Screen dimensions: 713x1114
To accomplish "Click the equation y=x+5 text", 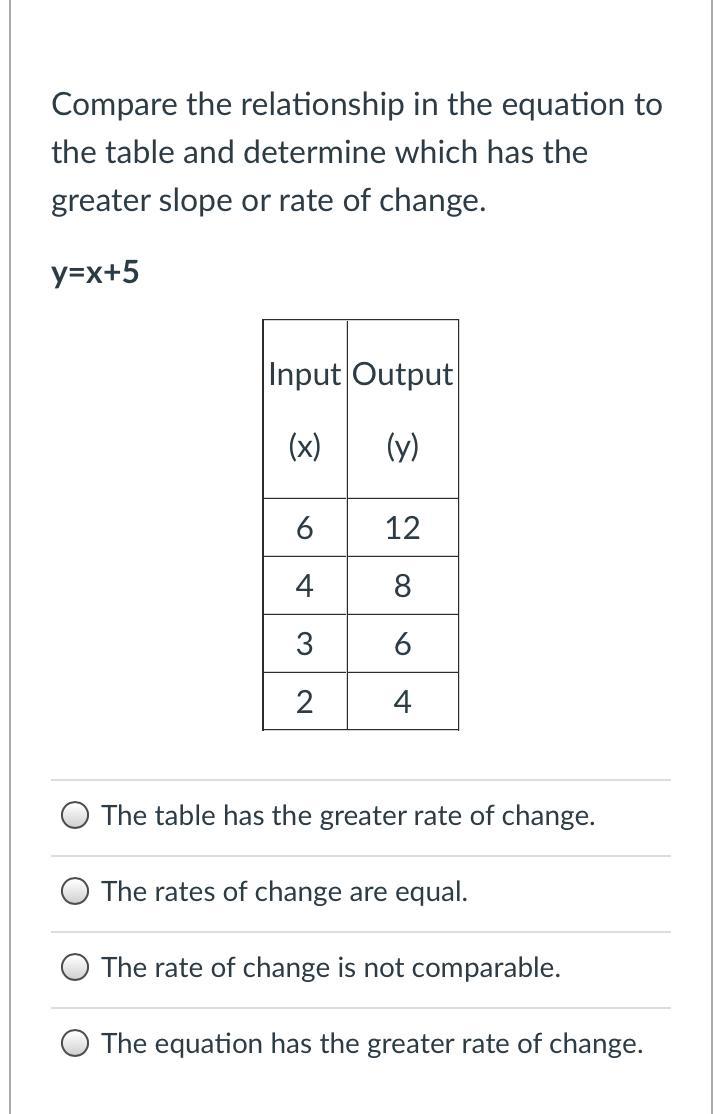I will tap(95, 272).
